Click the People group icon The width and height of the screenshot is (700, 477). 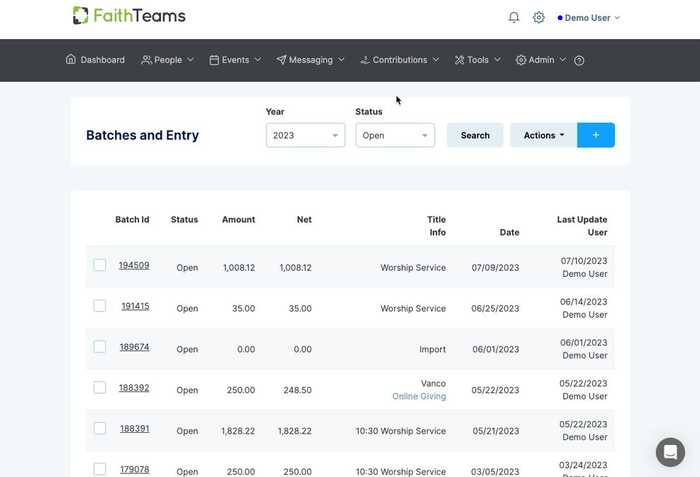tap(146, 60)
